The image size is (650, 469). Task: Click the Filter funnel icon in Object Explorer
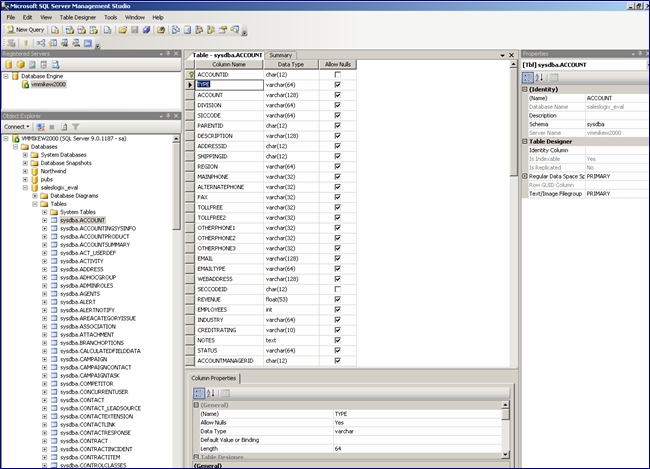tap(75, 127)
